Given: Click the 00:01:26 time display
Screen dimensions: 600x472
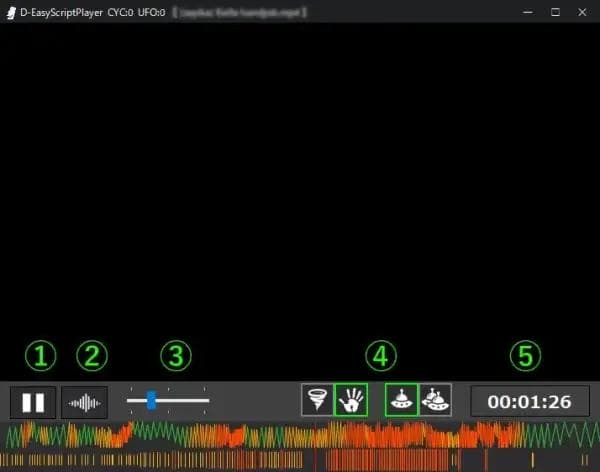Looking at the screenshot, I should [530, 402].
